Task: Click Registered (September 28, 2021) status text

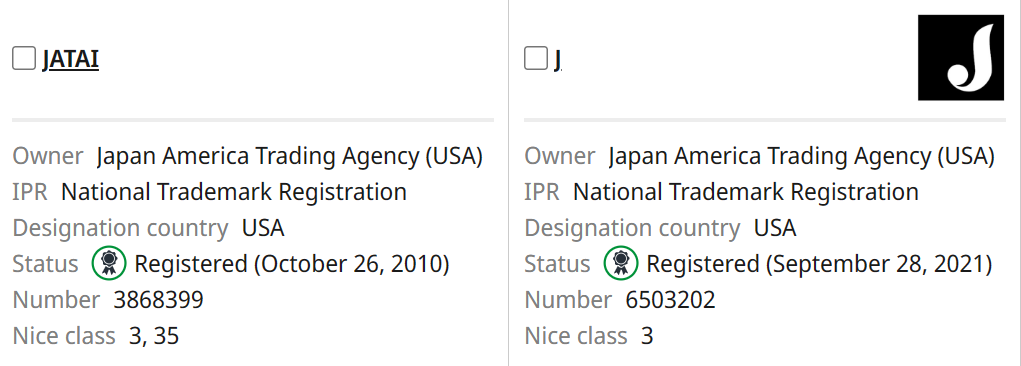Action: pos(819,264)
